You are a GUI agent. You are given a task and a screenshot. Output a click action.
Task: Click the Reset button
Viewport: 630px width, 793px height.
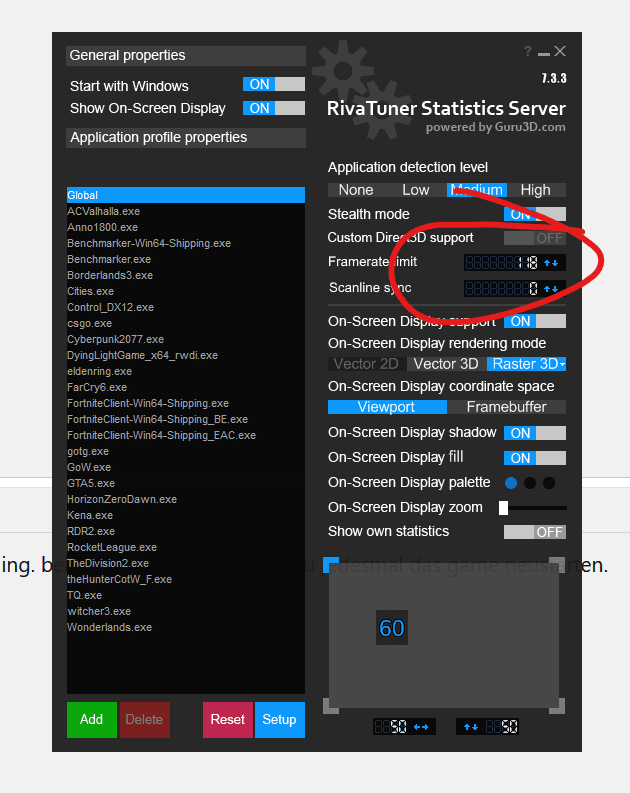tap(228, 720)
